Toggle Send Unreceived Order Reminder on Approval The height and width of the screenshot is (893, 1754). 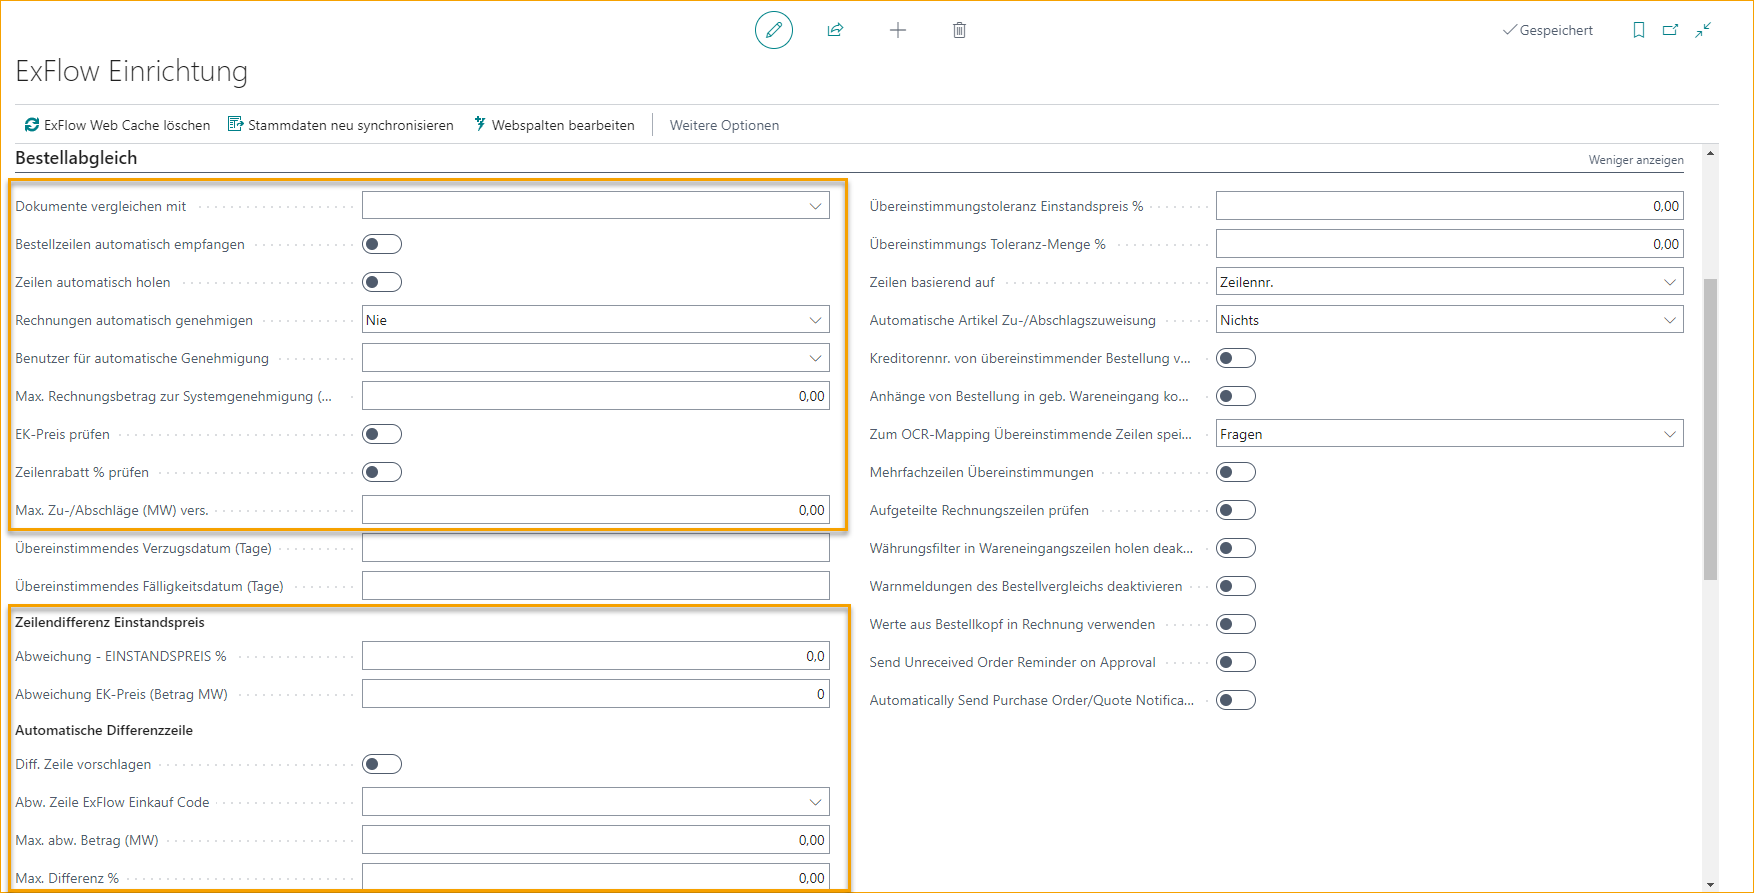click(x=1236, y=662)
